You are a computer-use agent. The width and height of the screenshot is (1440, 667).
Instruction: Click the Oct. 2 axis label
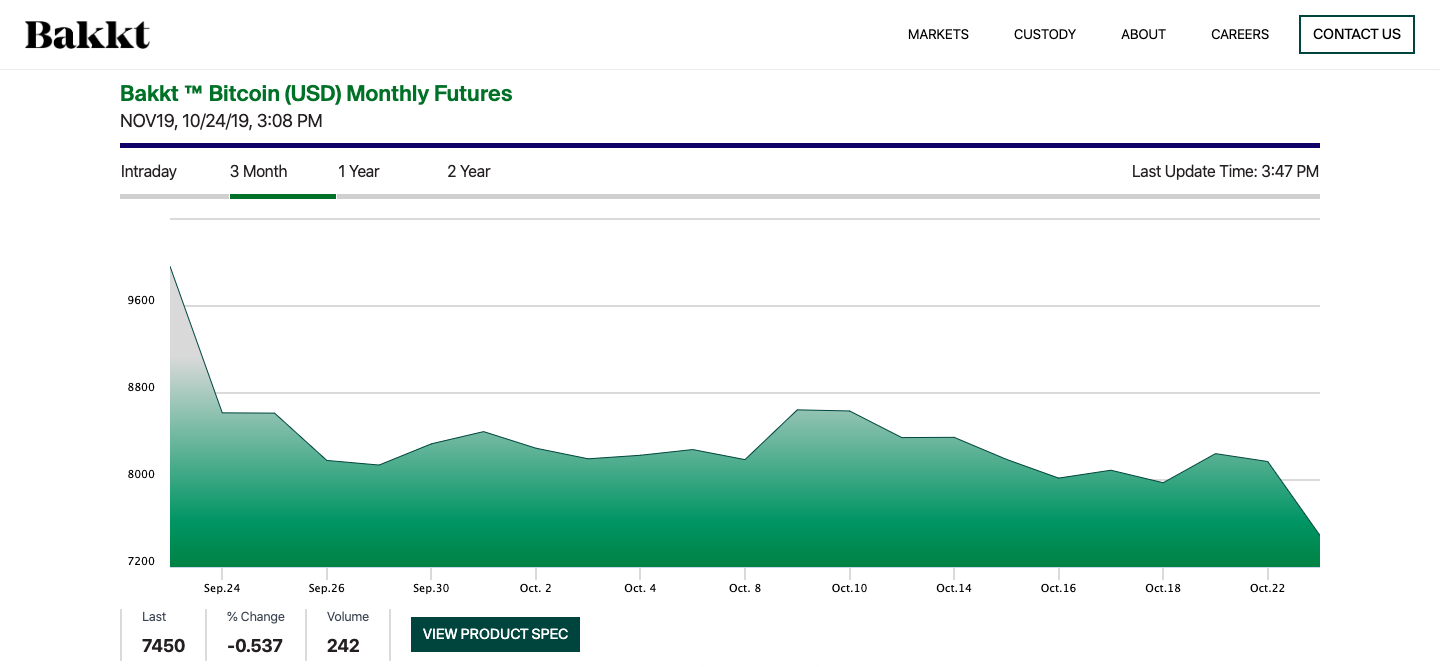536,588
